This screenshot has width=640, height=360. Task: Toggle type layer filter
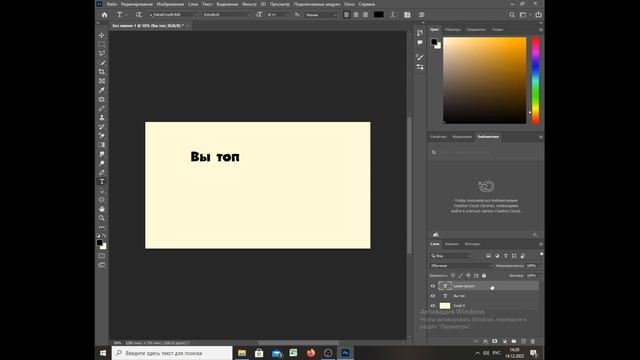tap(505, 256)
